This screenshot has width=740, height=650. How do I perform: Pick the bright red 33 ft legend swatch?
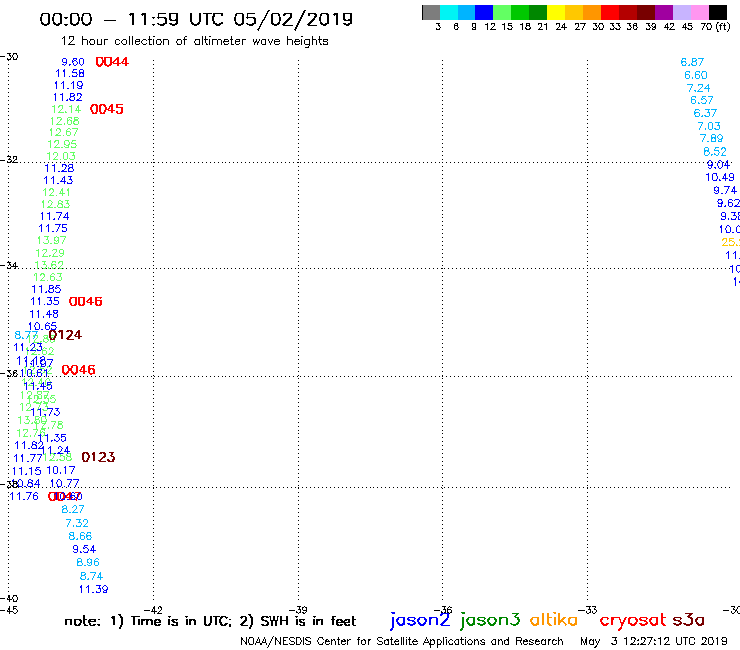[610, 12]
